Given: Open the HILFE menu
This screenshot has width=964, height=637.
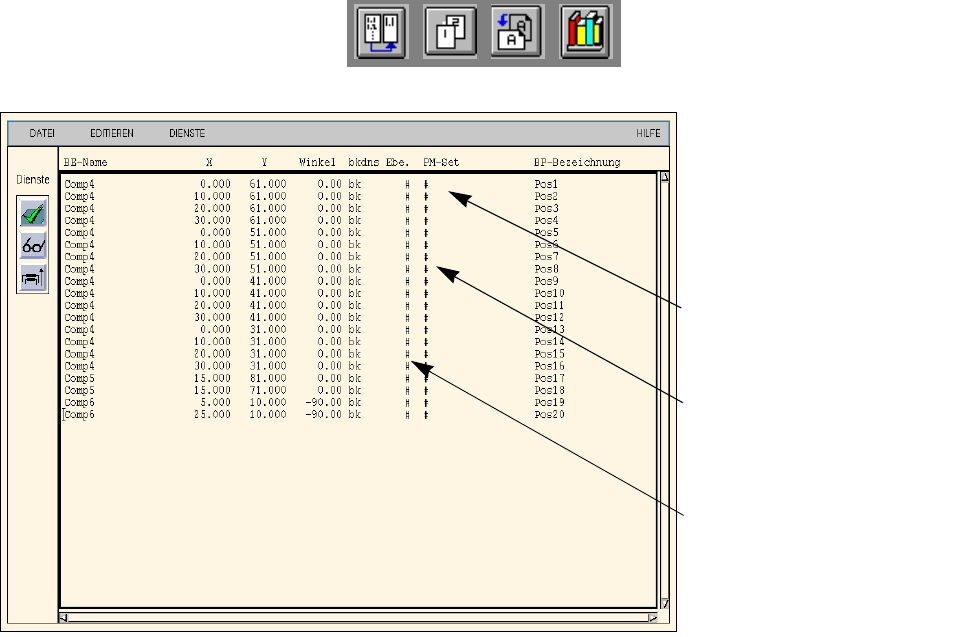Looking at the screenshot, I should click(x=648, y=133).
